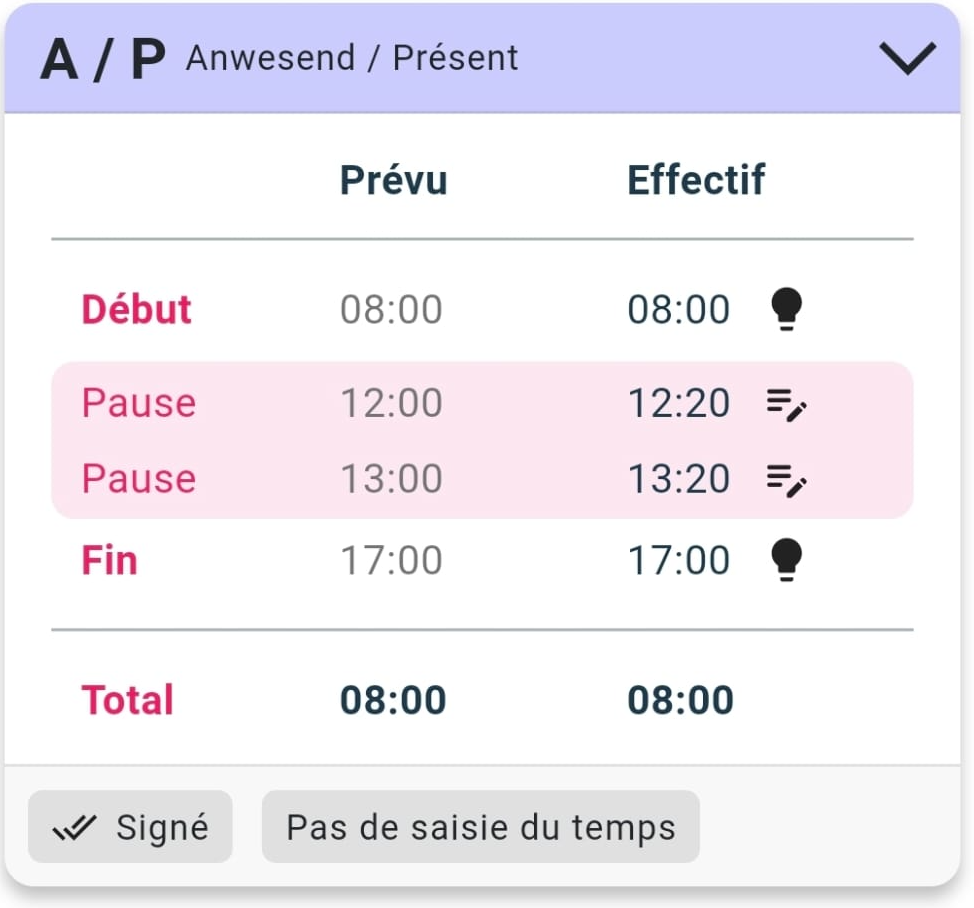Click the planned start time 08:00
Viewport: 974px width, 908px height.
point(391,310)
